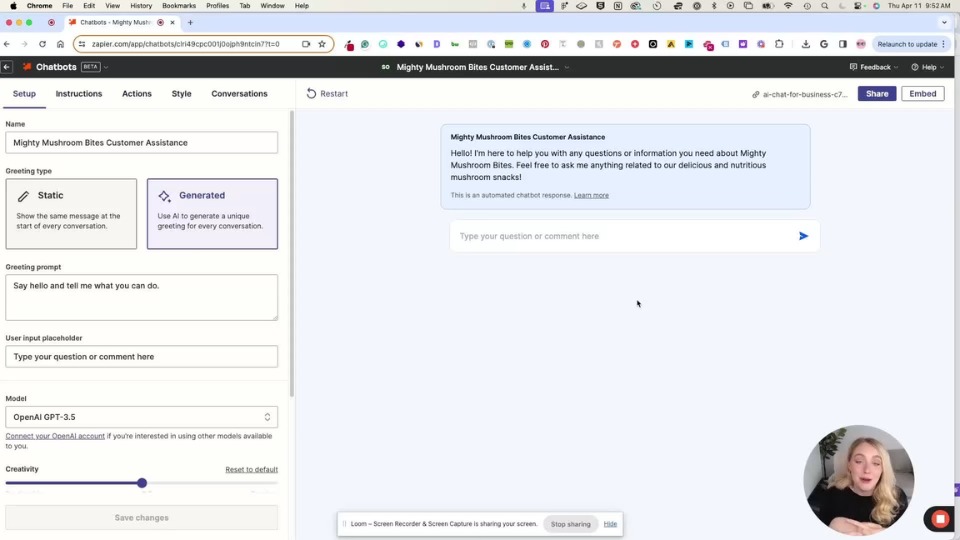Screen dimensions: 960x540
Task: Switch to the Actions tab
Action: (137, 94)
